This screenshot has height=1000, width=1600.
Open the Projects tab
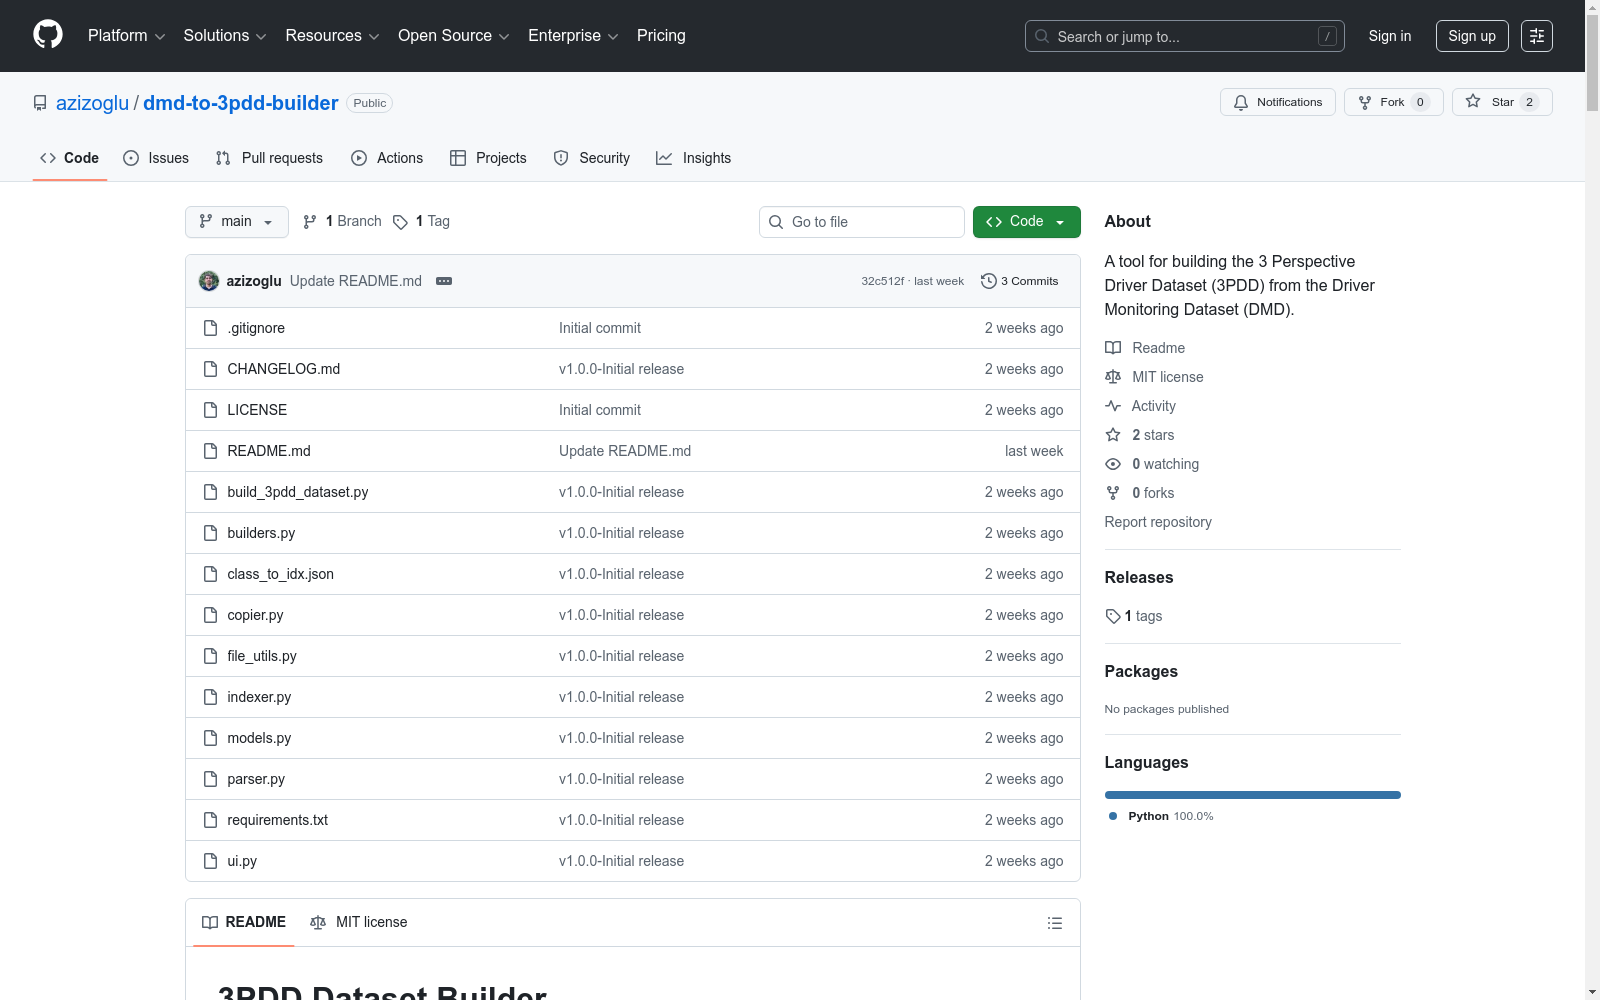[488, 158]
